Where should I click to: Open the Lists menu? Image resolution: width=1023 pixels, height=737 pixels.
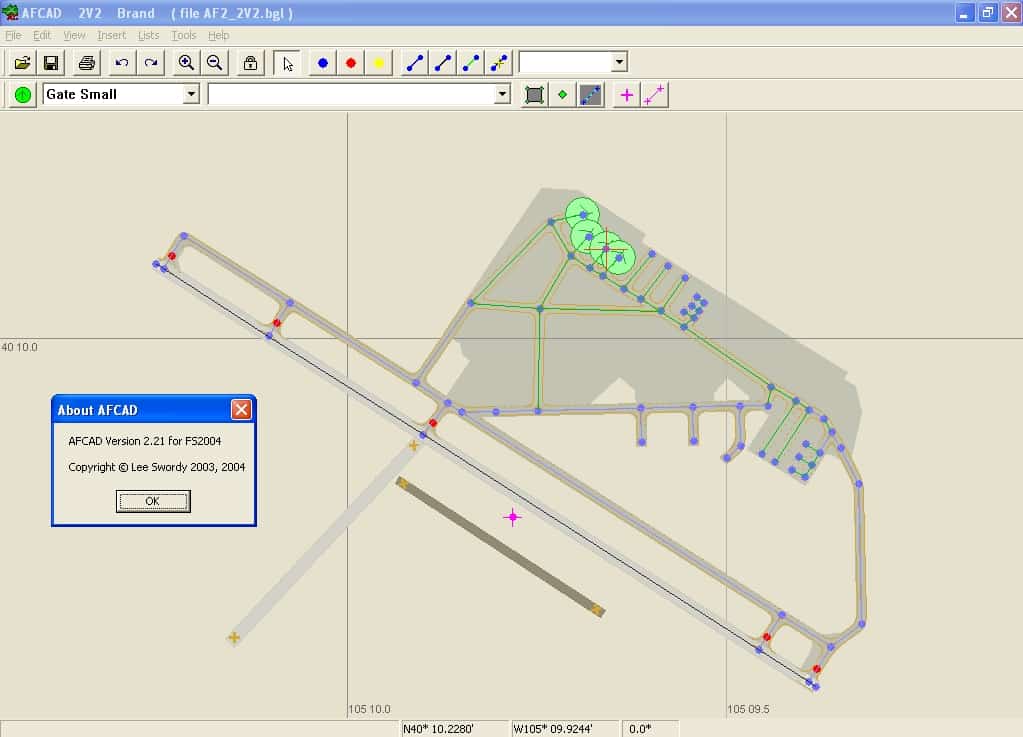148,35
